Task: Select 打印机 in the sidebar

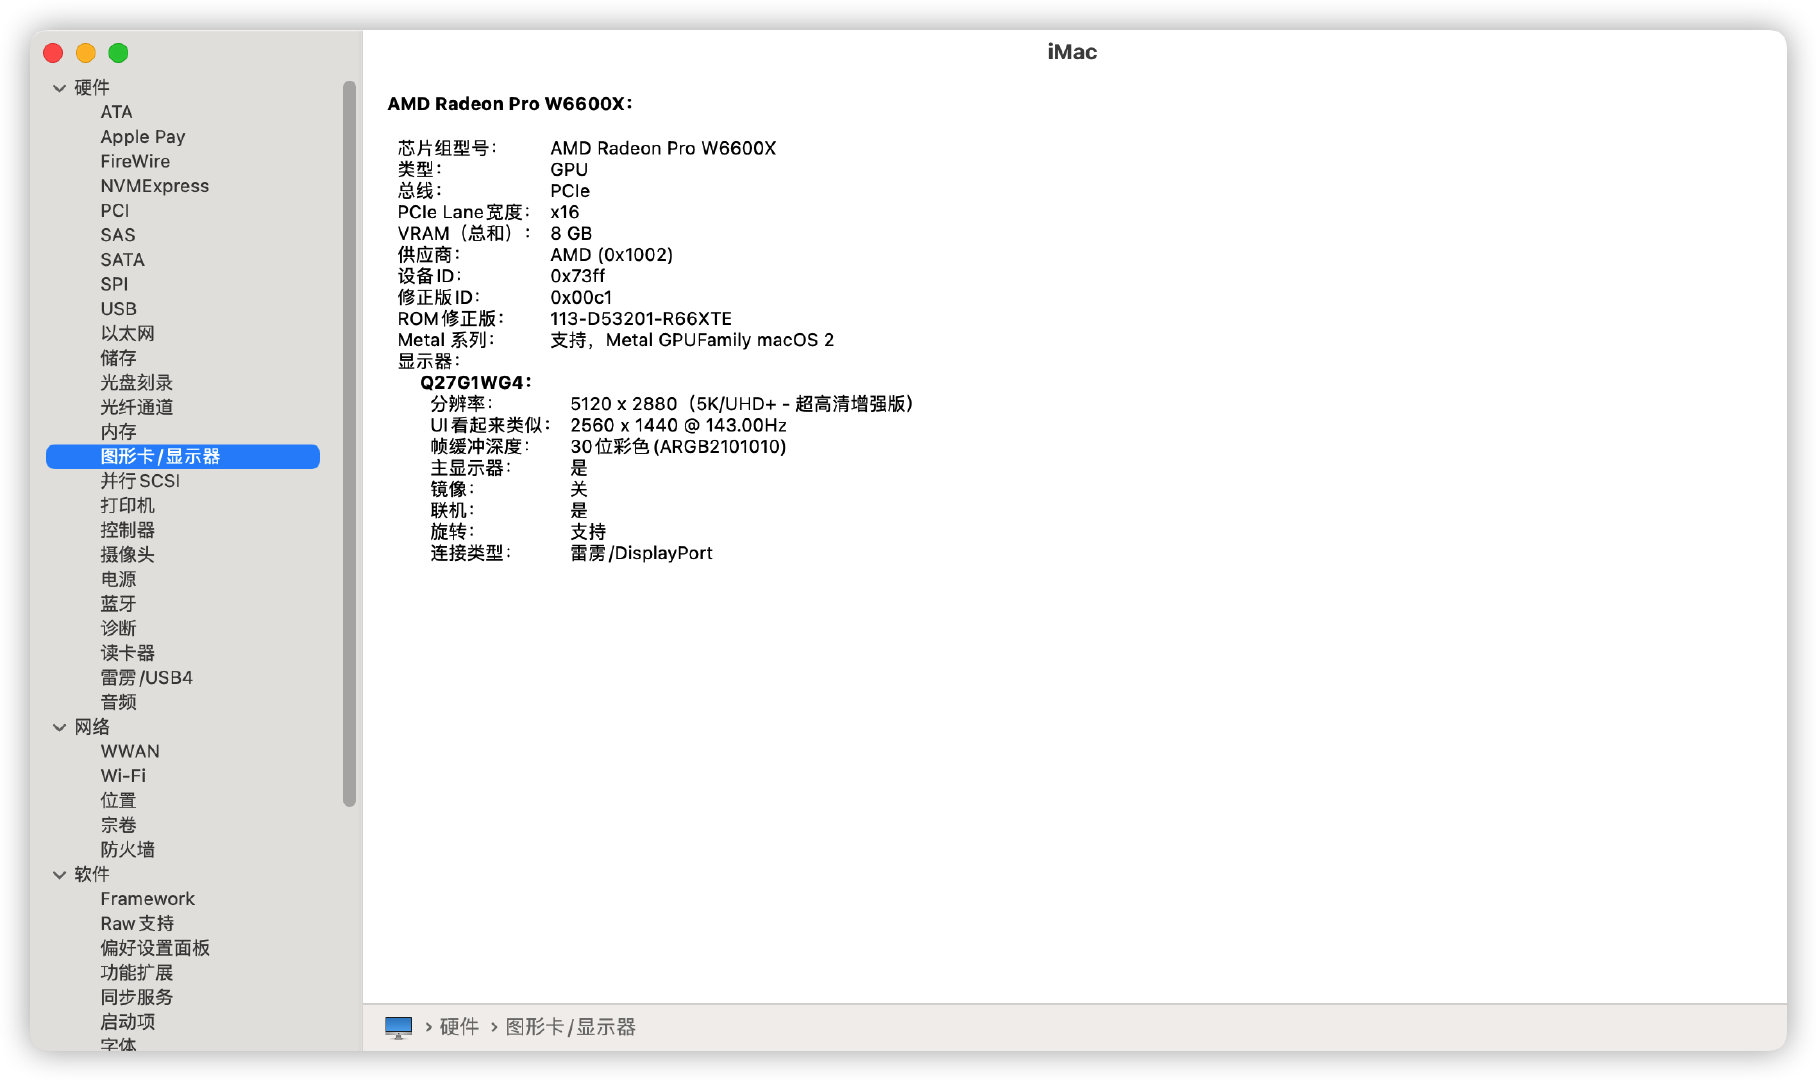Action: click(127, 506)
